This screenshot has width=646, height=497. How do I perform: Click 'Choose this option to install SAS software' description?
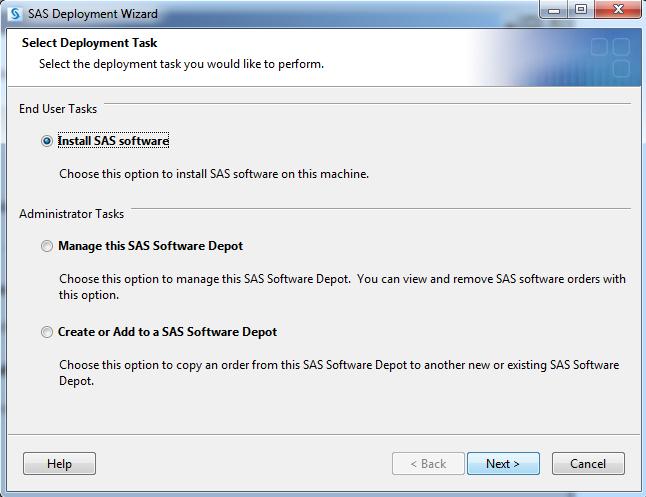tap(214, 174)
